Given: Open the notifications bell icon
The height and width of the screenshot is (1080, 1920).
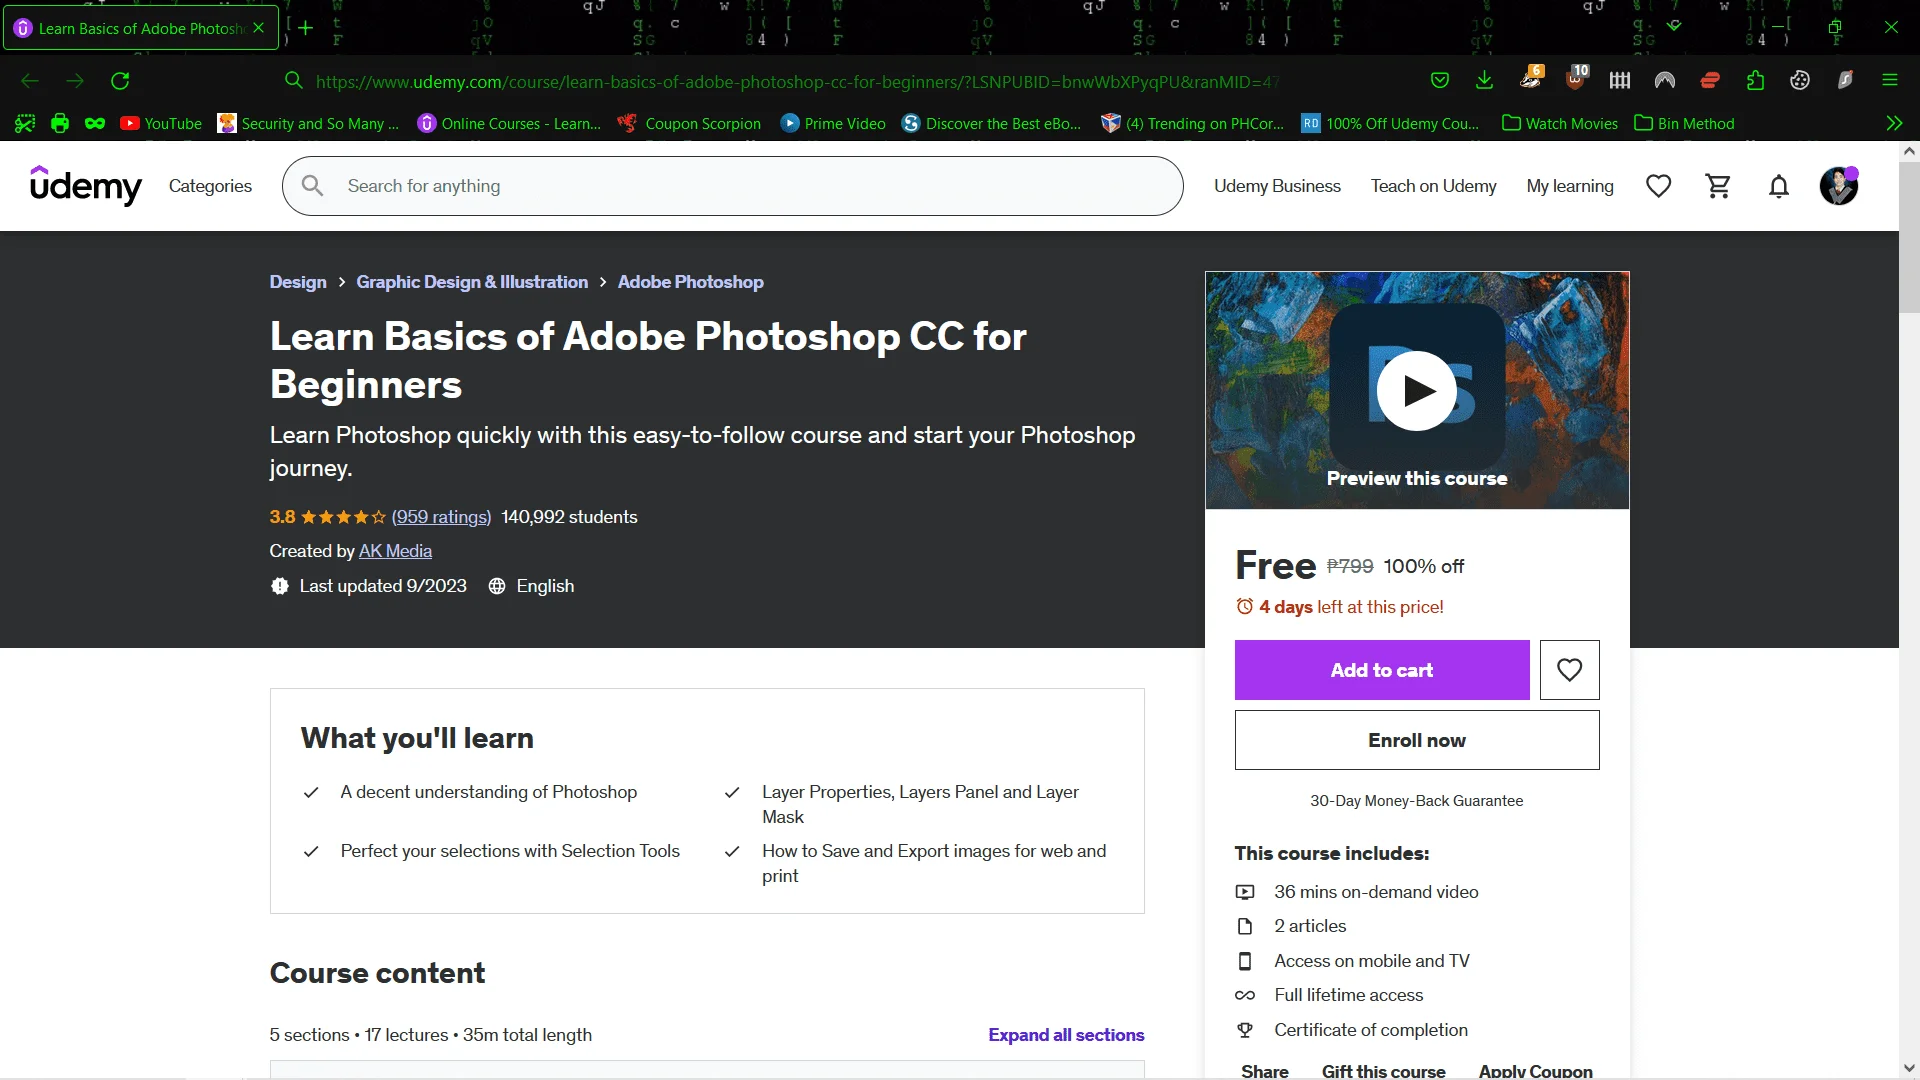Looking at the screenshot, I should (x=1778, y=186).
